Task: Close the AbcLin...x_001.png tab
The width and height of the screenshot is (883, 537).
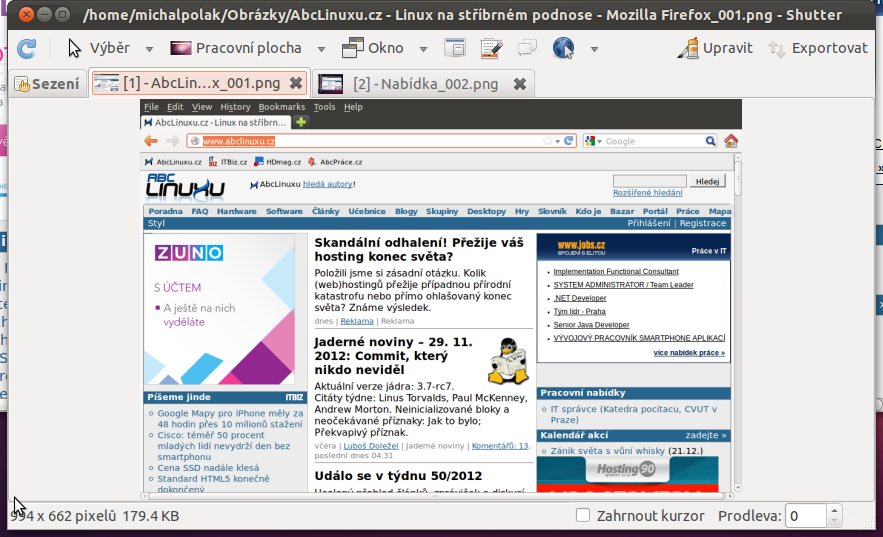Action: [296, 83]
